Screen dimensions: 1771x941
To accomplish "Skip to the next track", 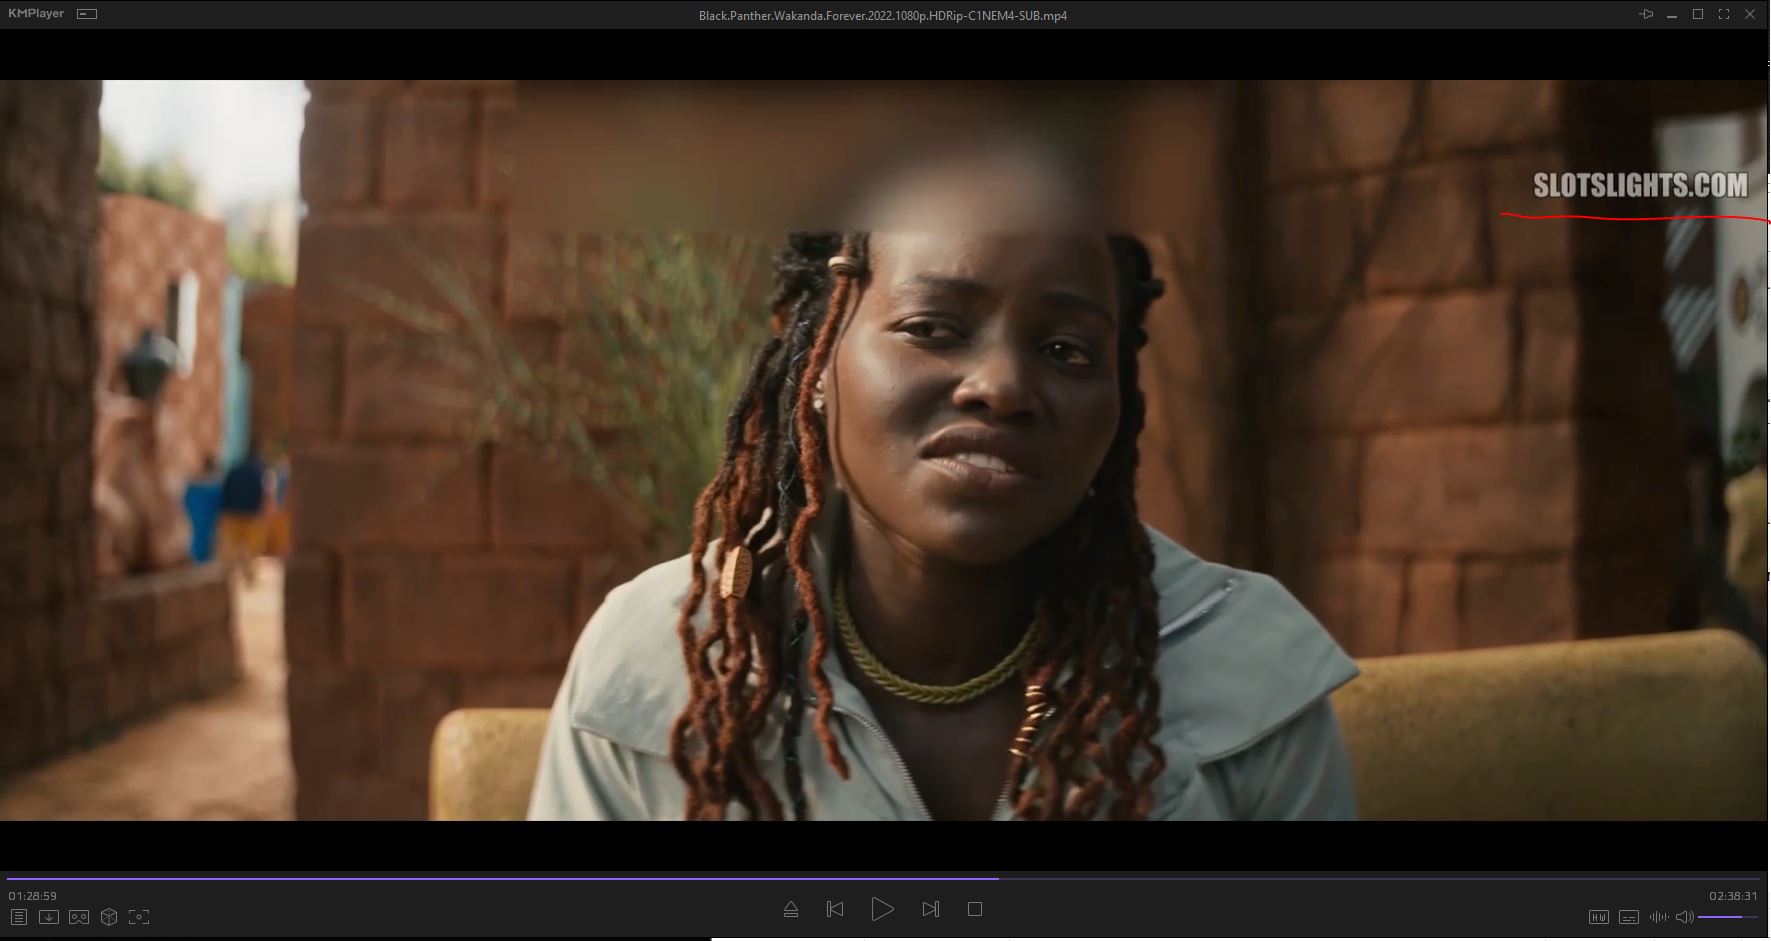I will pos(930,909).
